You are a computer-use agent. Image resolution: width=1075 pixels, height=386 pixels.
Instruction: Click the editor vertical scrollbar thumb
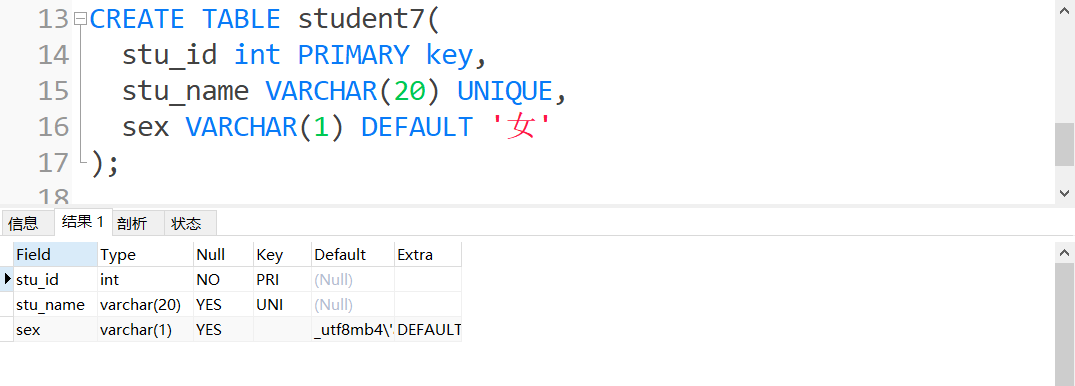pyautogui.click(x=1065, y=144)
